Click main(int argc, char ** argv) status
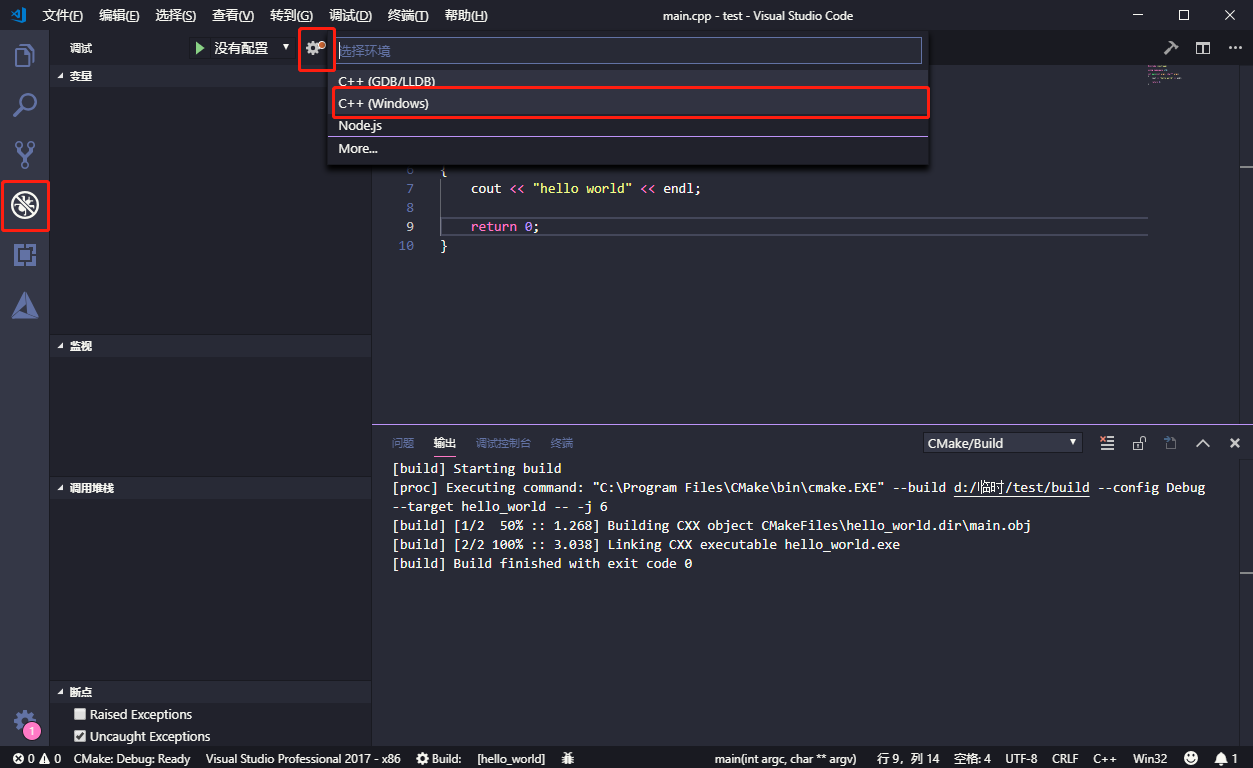Viewport: 1253px width, 768px height. point(787,759)
